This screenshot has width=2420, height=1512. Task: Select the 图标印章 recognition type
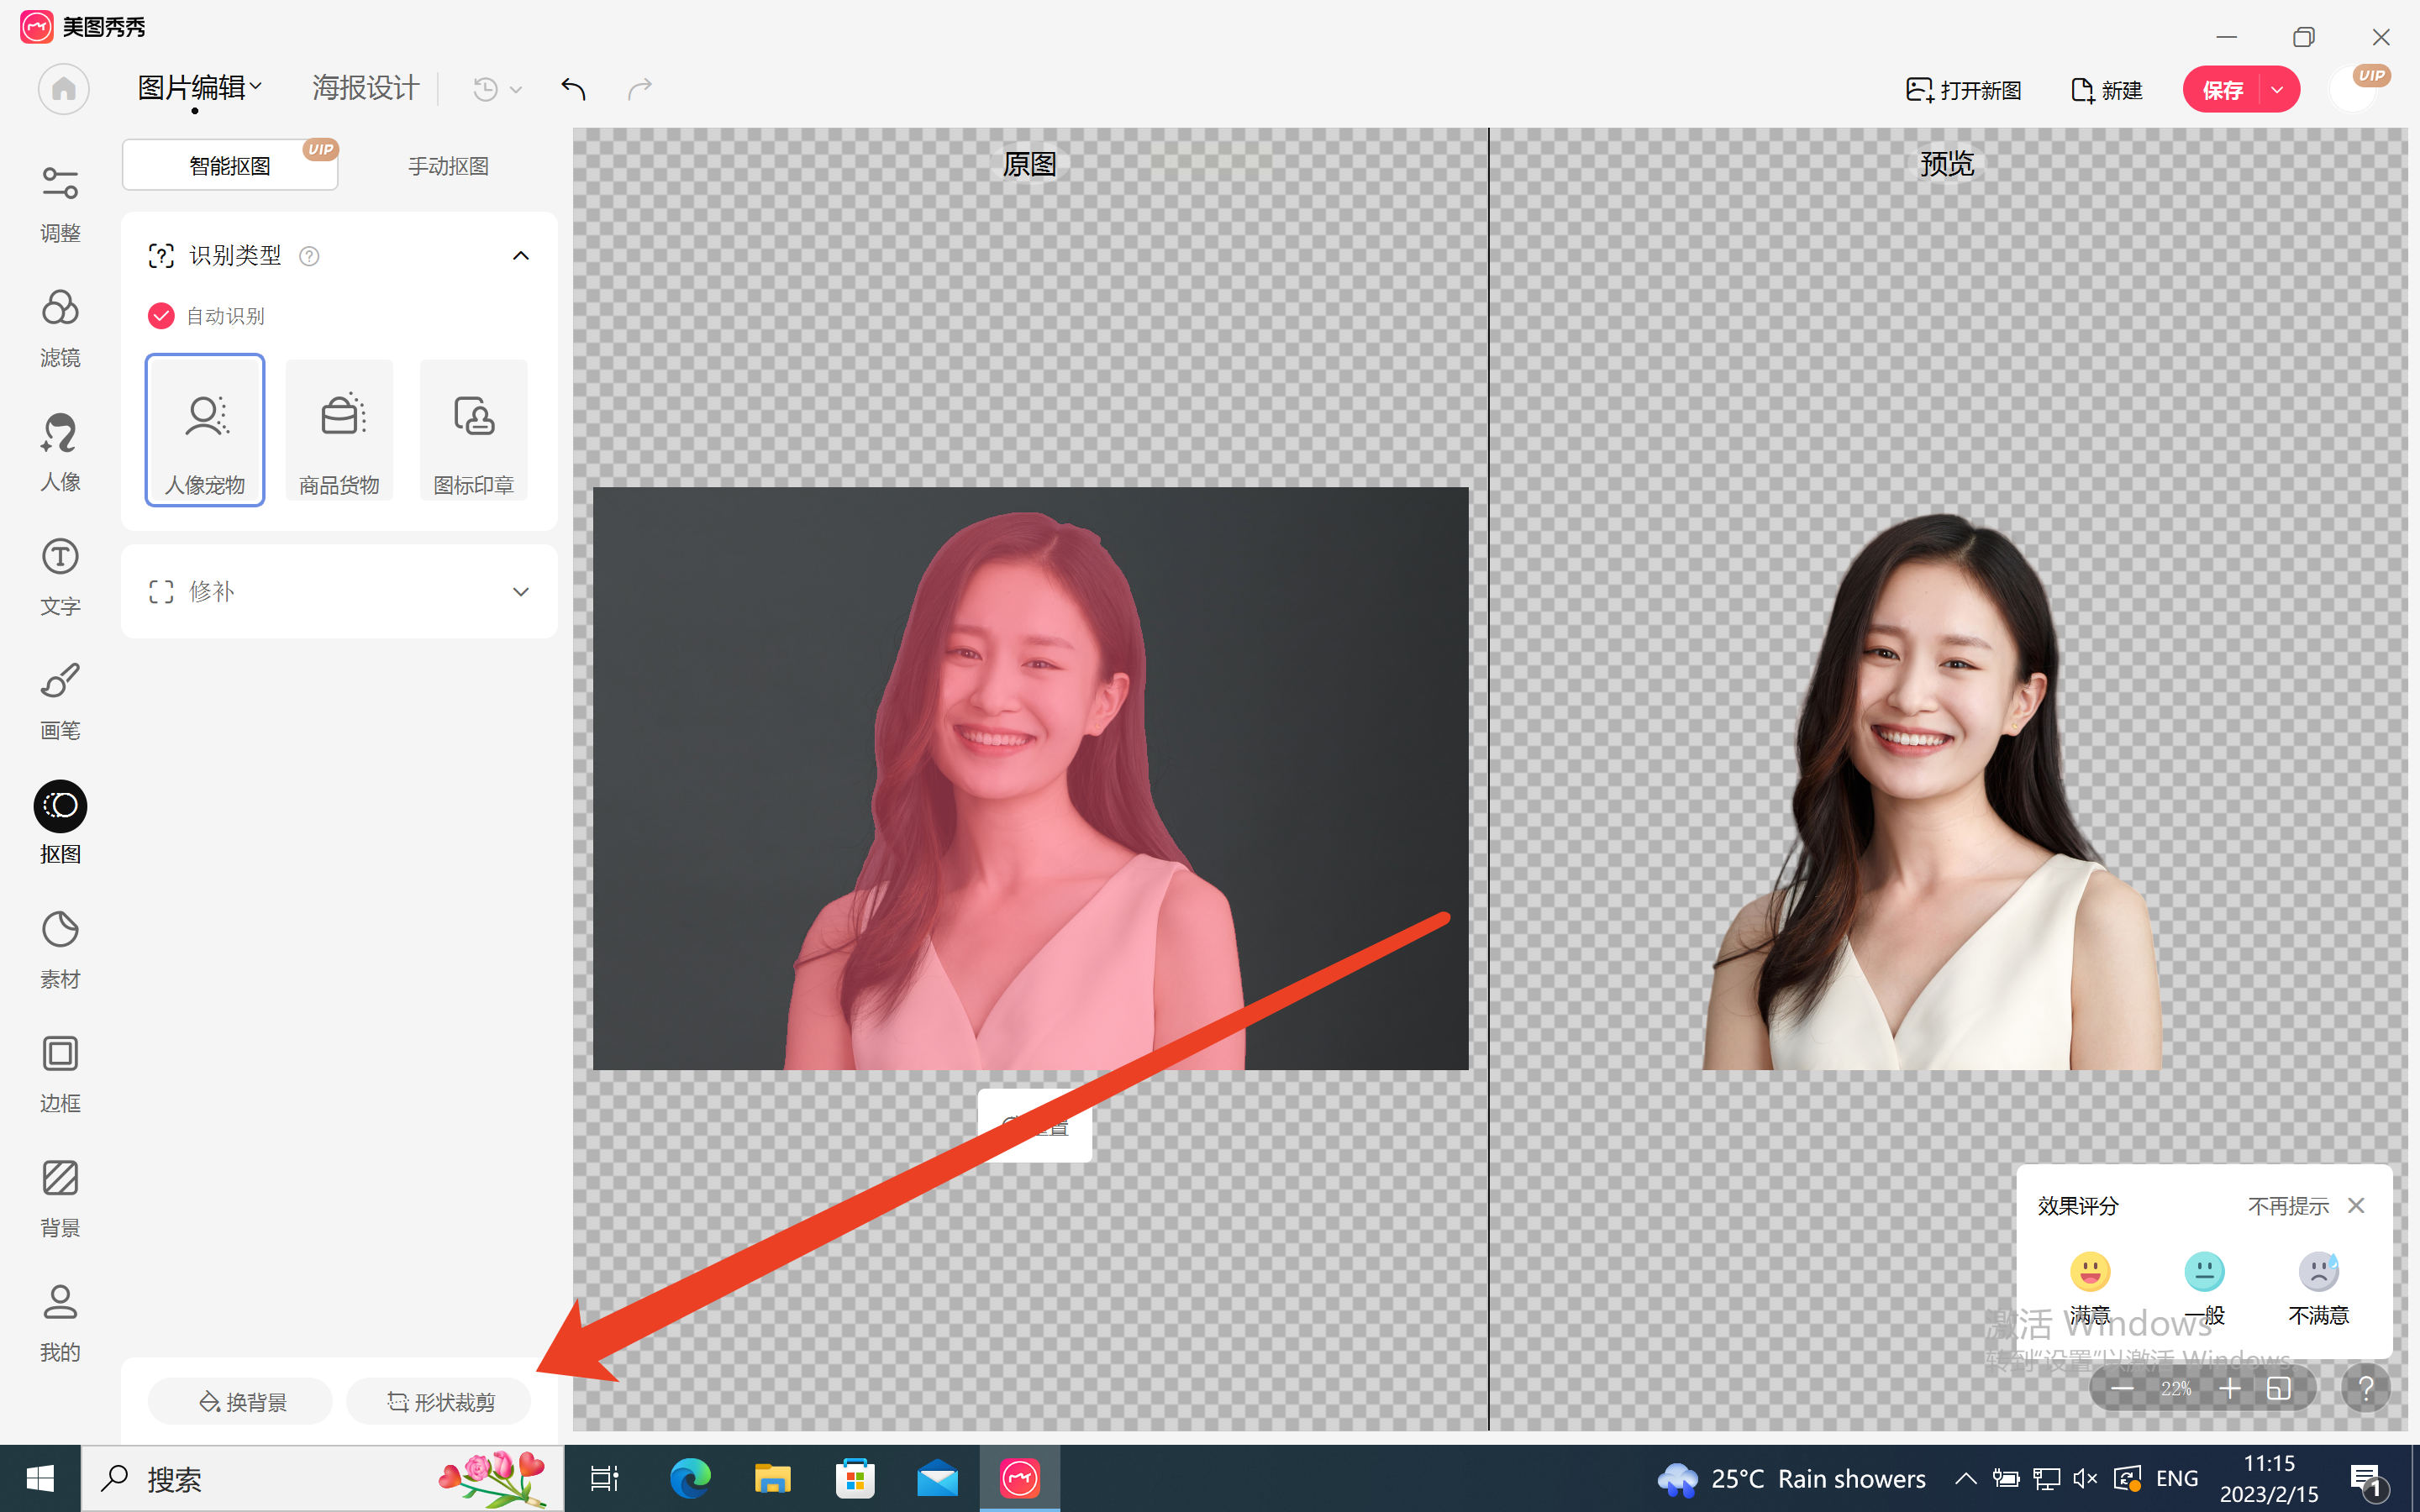pyautogui.click(x=473, y=430)
